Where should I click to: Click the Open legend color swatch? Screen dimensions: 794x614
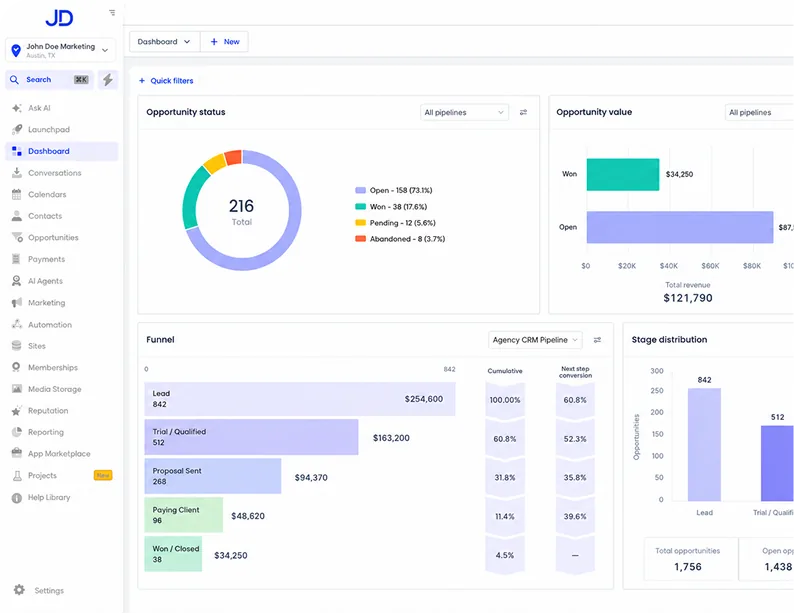coord(360,190)
